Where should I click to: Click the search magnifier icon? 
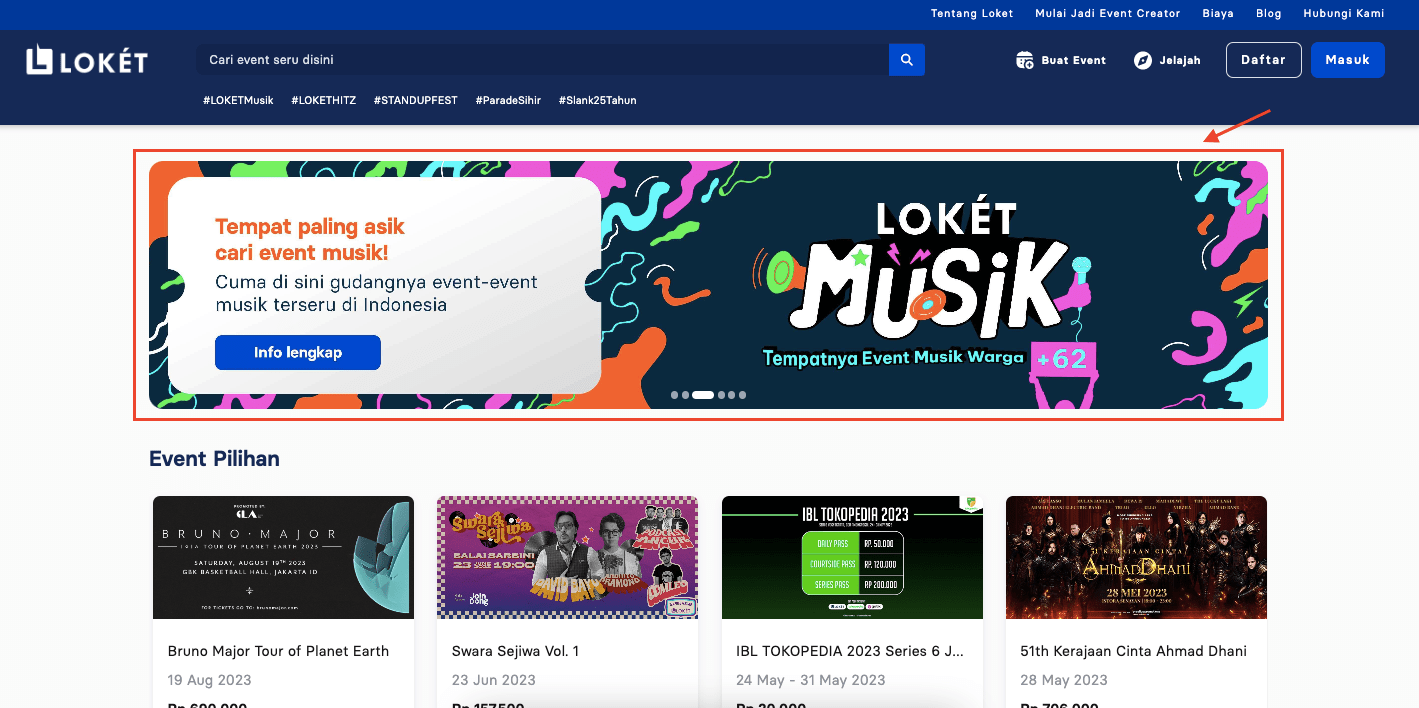point(906,59)
